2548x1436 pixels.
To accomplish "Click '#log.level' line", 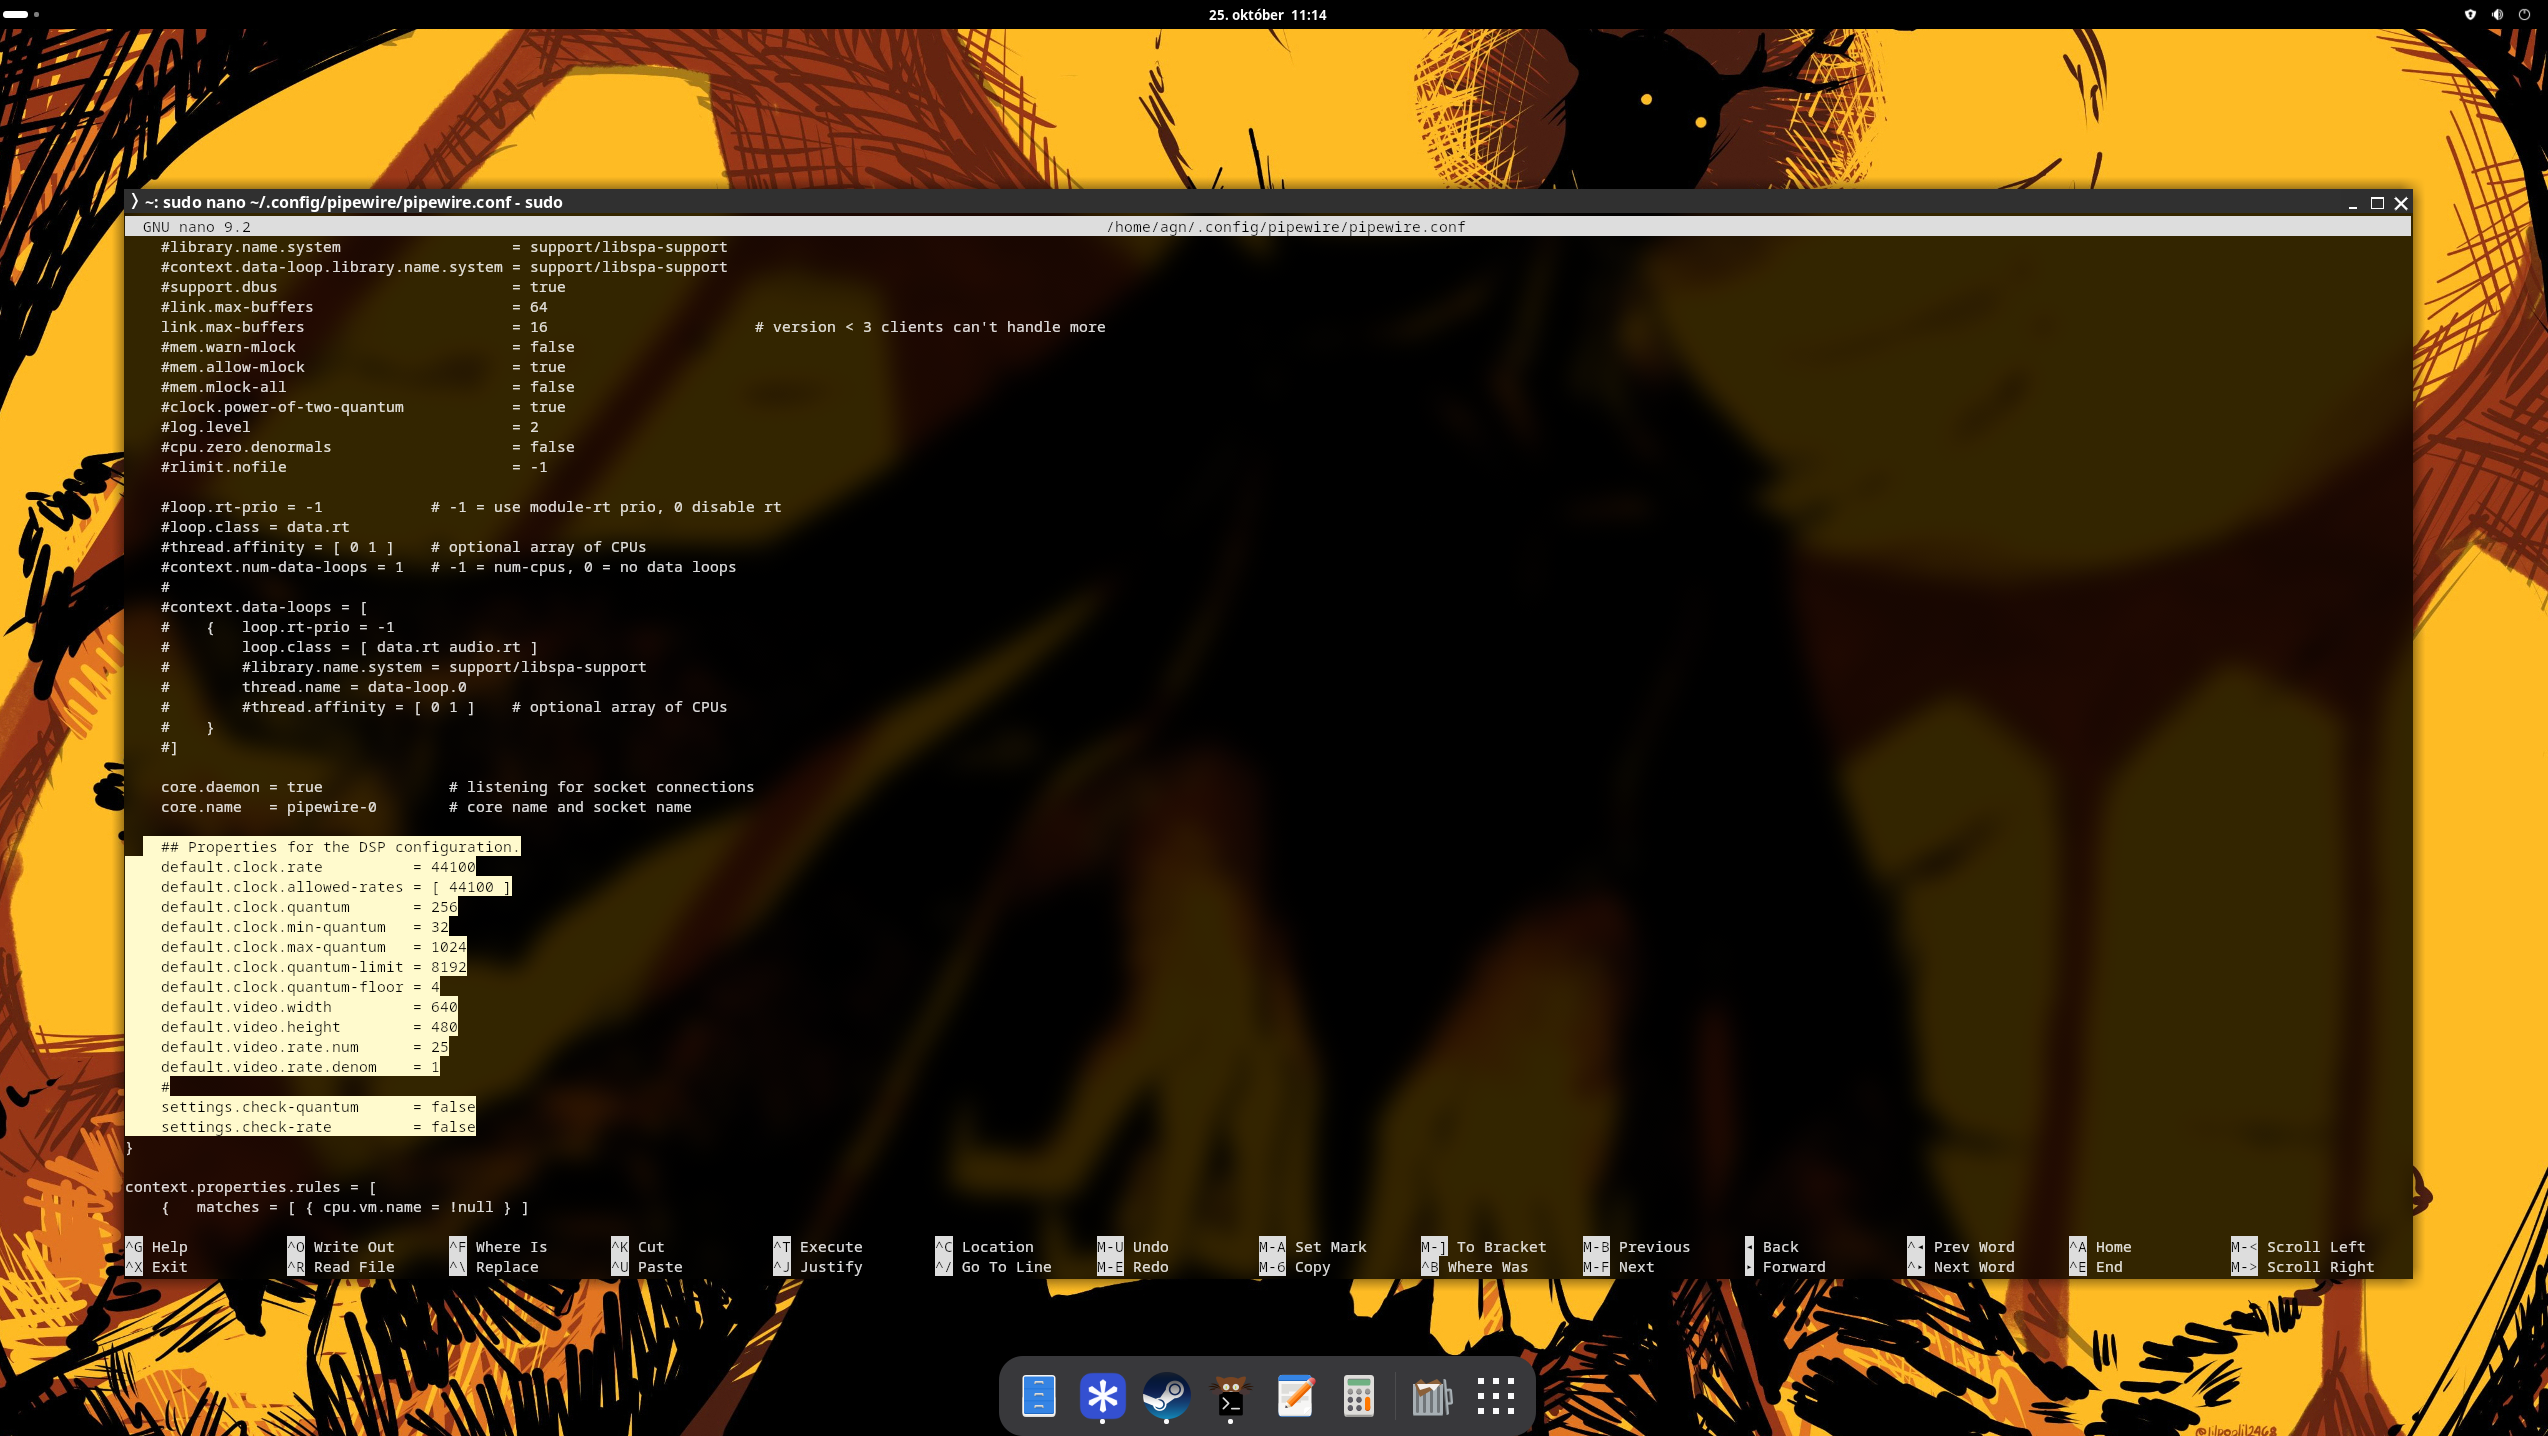I will (x=349, y=427).
